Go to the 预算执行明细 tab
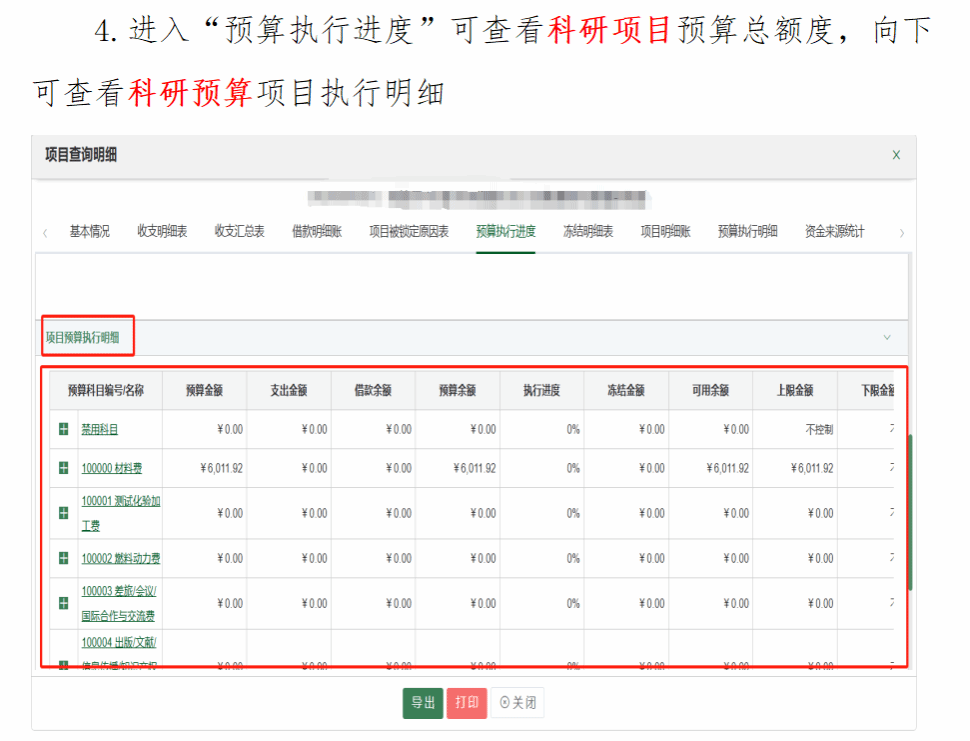Image resolution: width=970 pixels, height=741 pixels. click(747, 231)
